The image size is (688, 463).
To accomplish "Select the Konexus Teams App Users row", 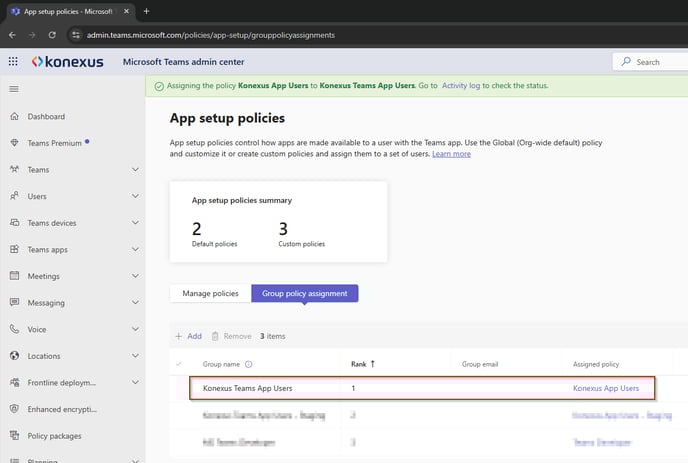I will pyautogui.click(x=422, y=388).
